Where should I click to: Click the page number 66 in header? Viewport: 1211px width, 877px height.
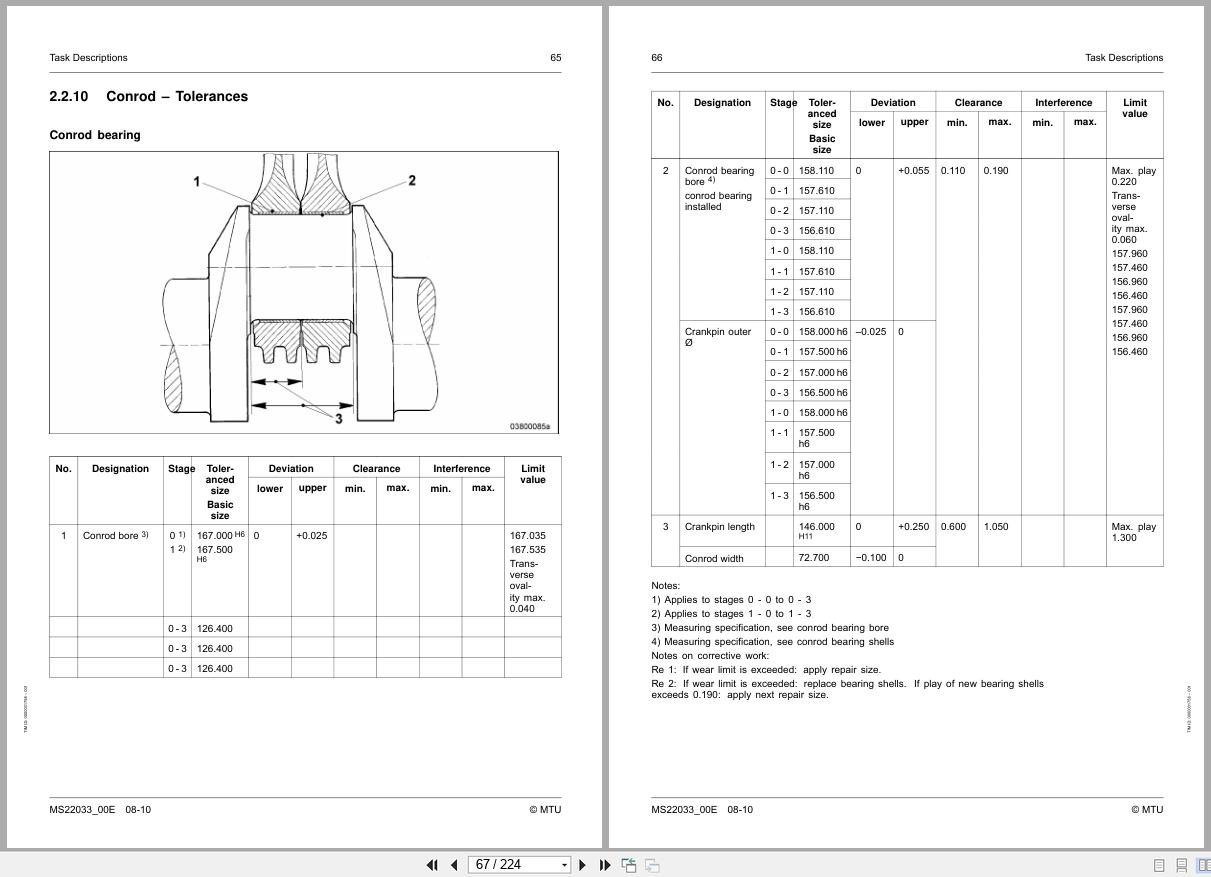(657, 58)
